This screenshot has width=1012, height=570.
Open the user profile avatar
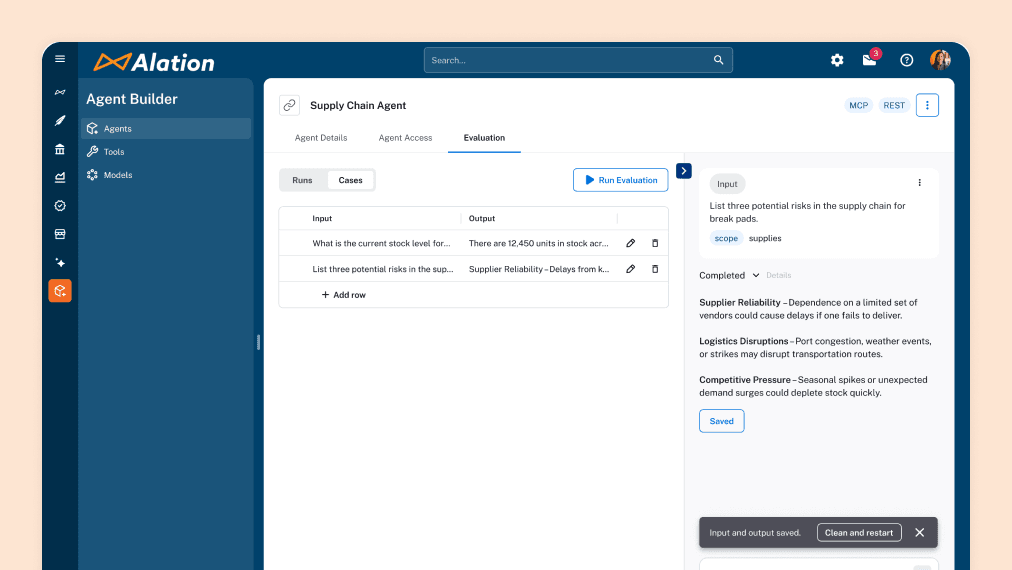(x=940, y=60)
